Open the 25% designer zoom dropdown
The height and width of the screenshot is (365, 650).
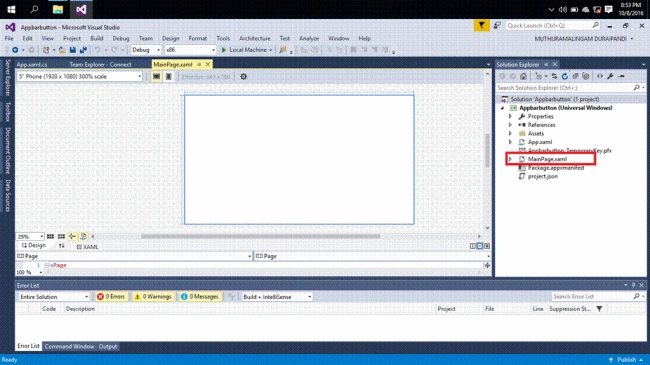coord(30,236)
